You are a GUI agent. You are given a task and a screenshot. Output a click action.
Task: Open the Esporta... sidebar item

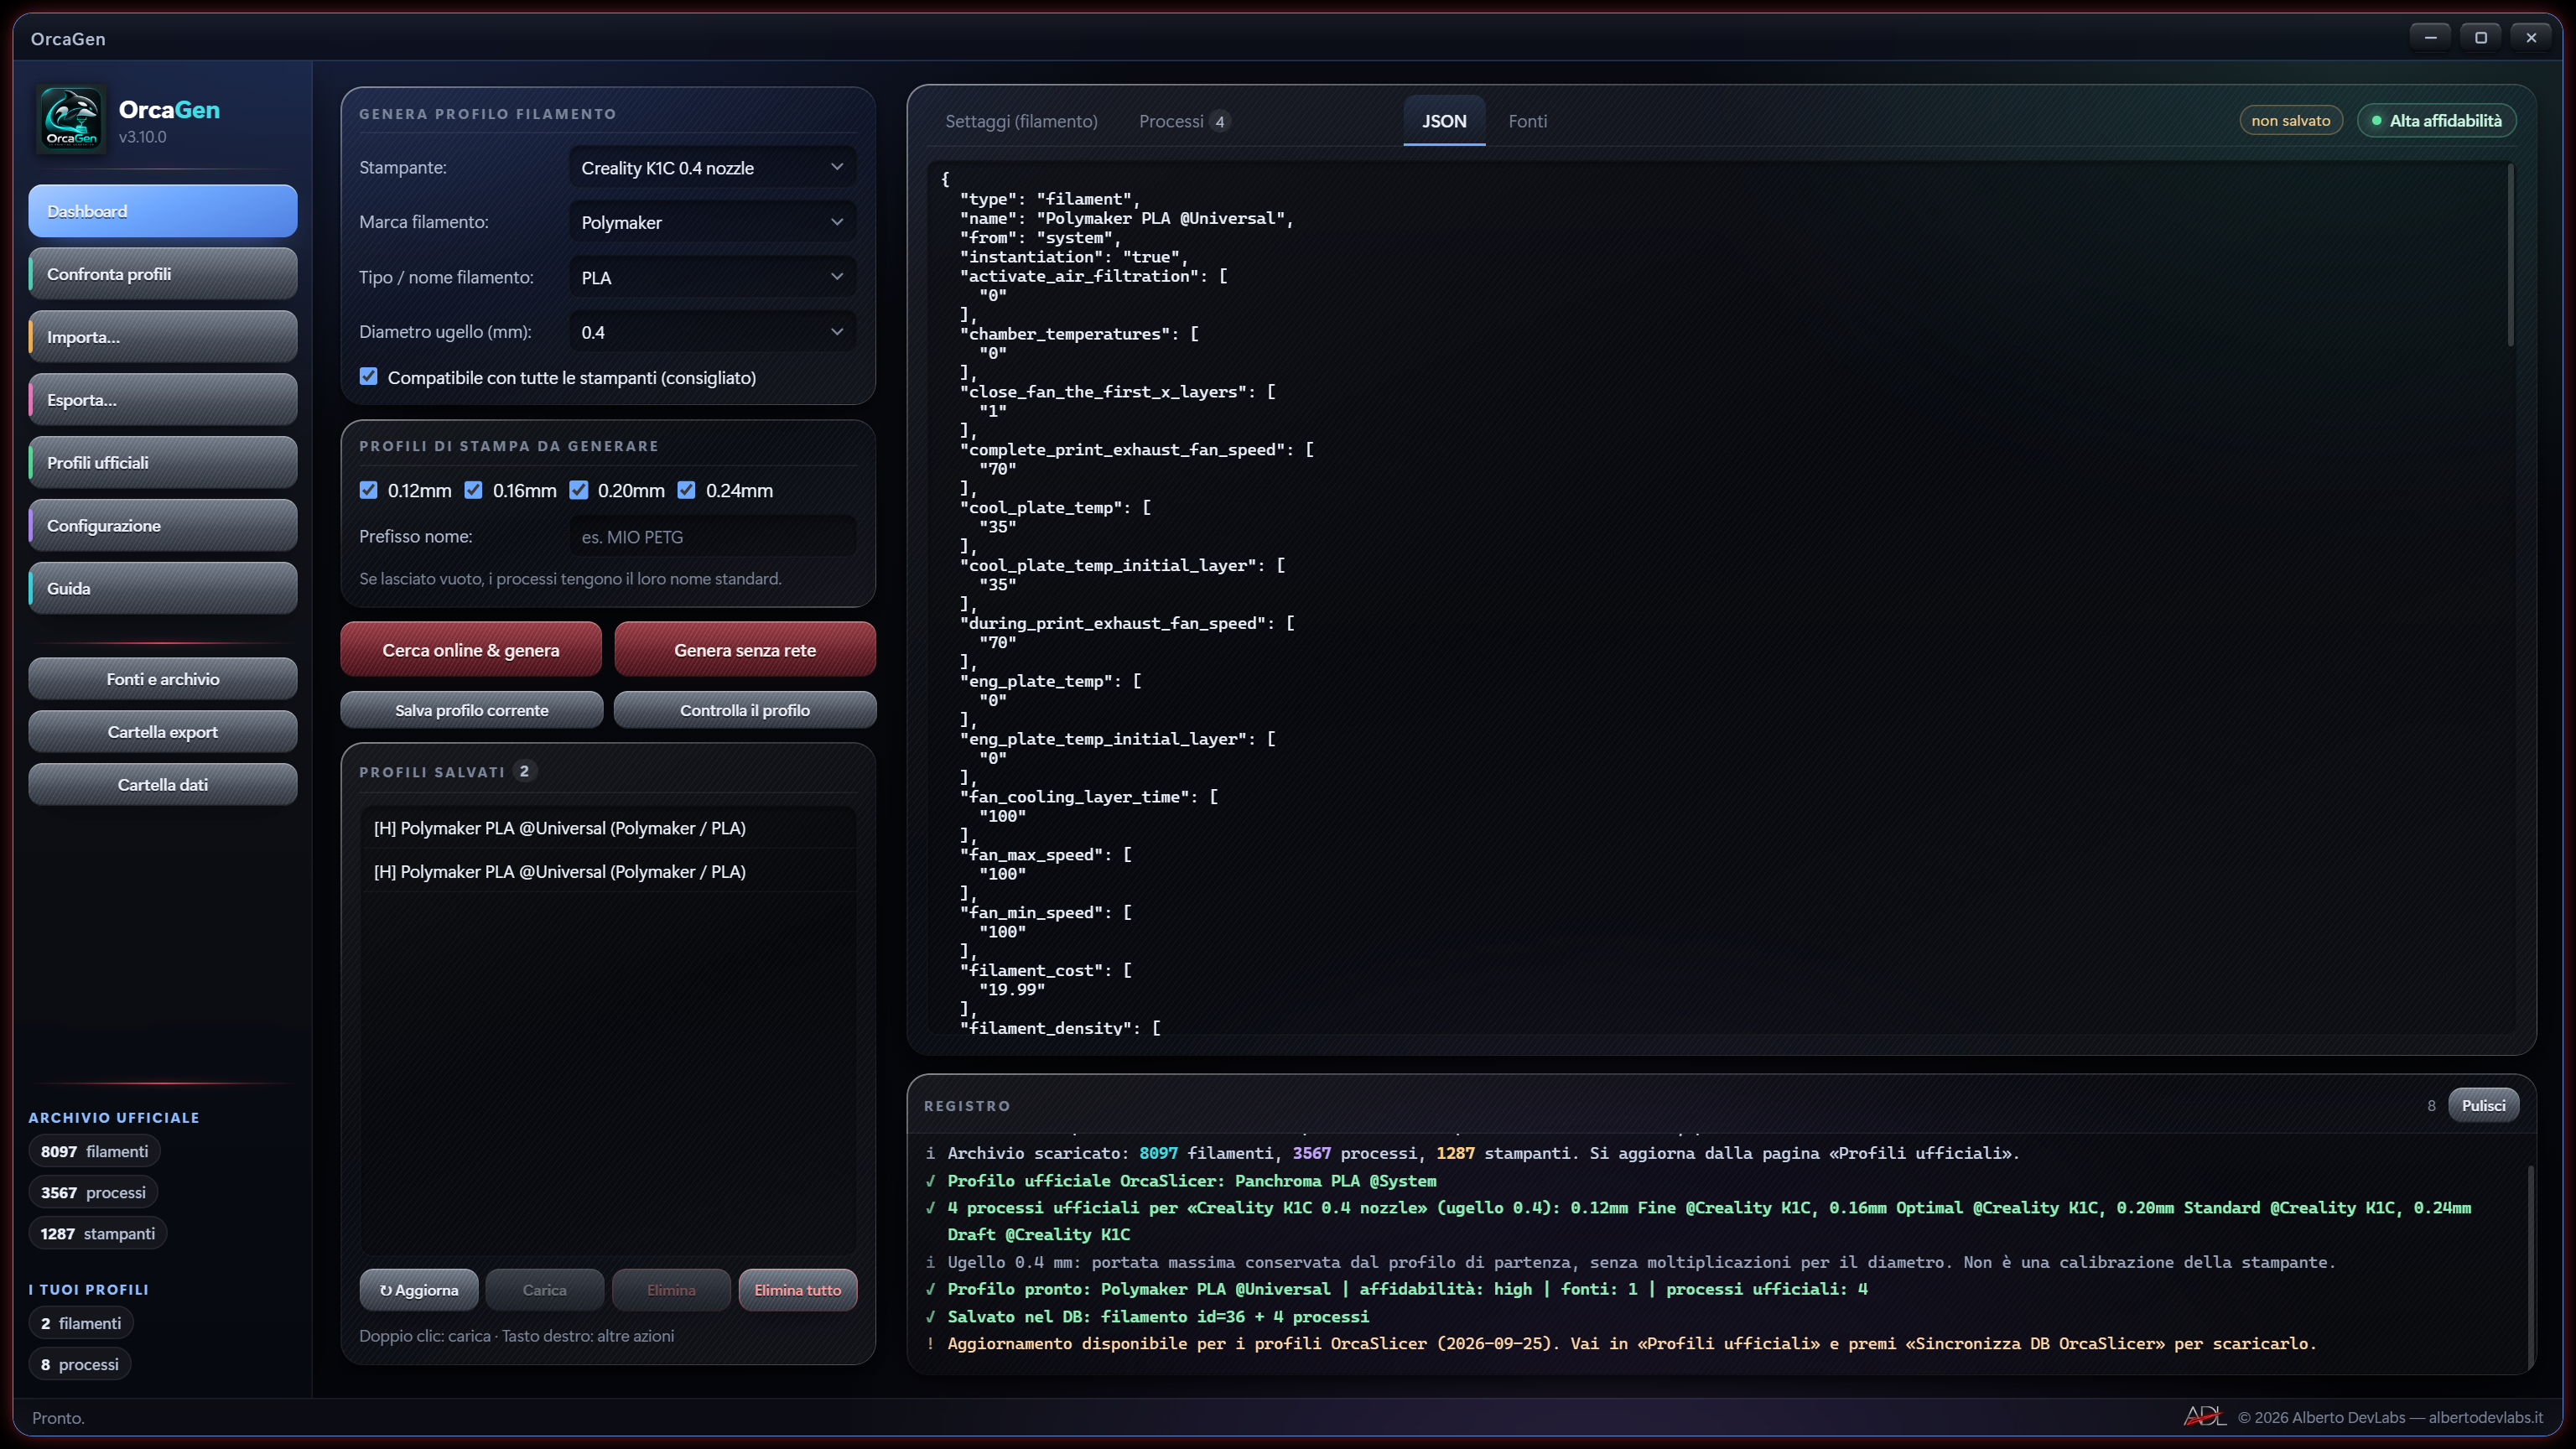tap(163, 400)
